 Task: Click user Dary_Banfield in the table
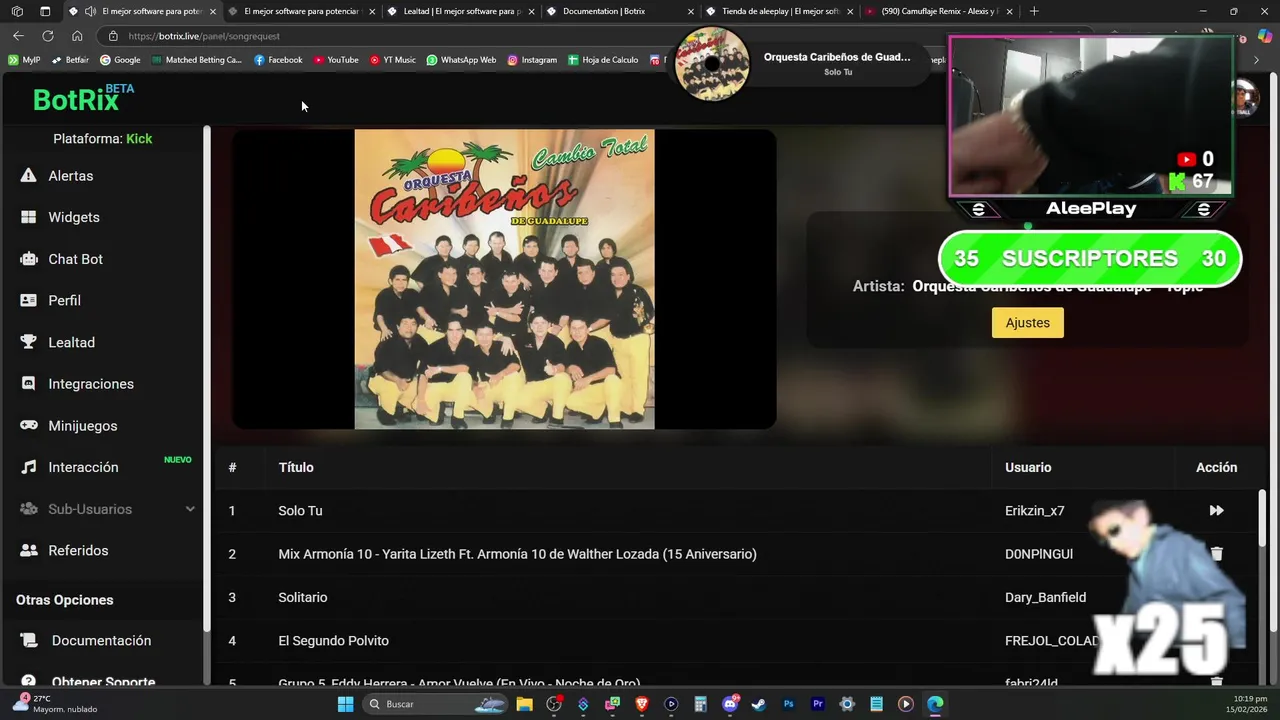tap(1045, 597)
